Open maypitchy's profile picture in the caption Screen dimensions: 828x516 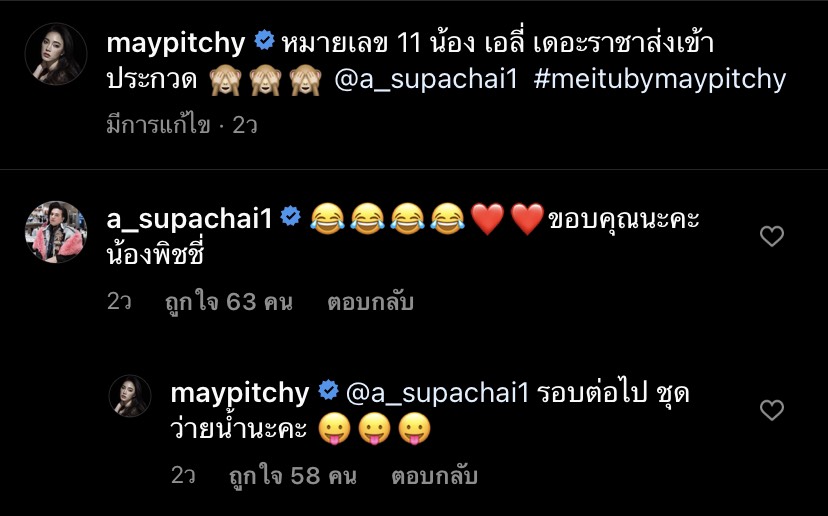(x=56, y=54)
